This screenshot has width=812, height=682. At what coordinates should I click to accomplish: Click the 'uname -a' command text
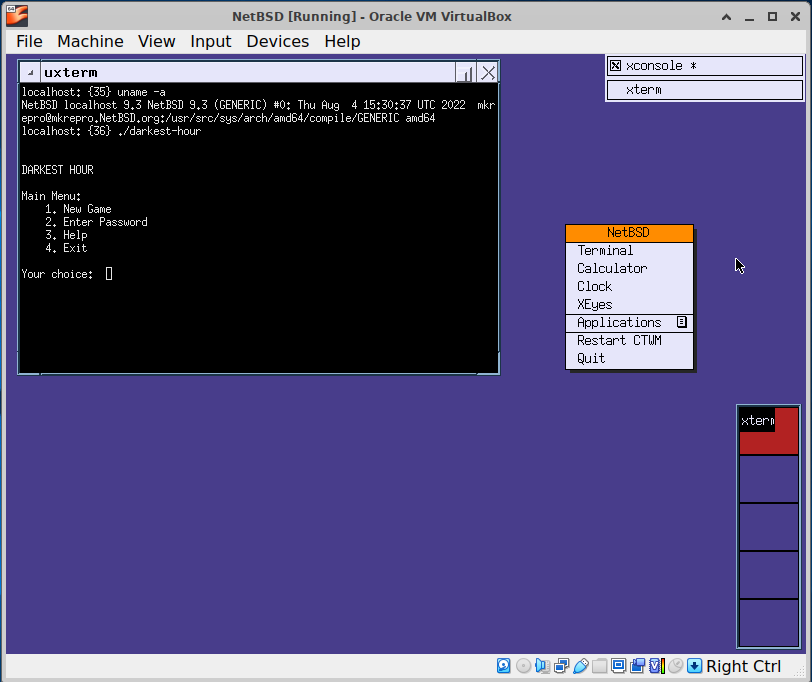pos(141,92)
